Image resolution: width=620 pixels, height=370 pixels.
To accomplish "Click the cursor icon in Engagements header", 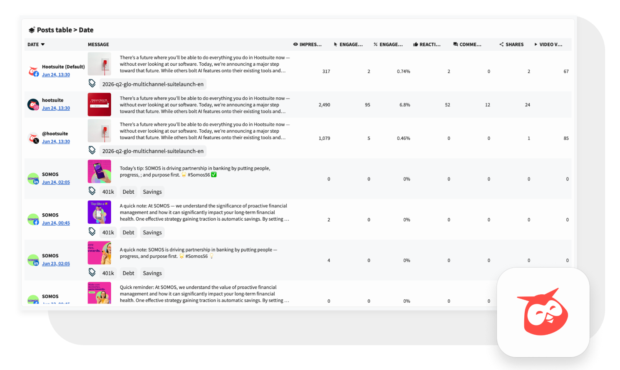I will click(x=335, y=44).
